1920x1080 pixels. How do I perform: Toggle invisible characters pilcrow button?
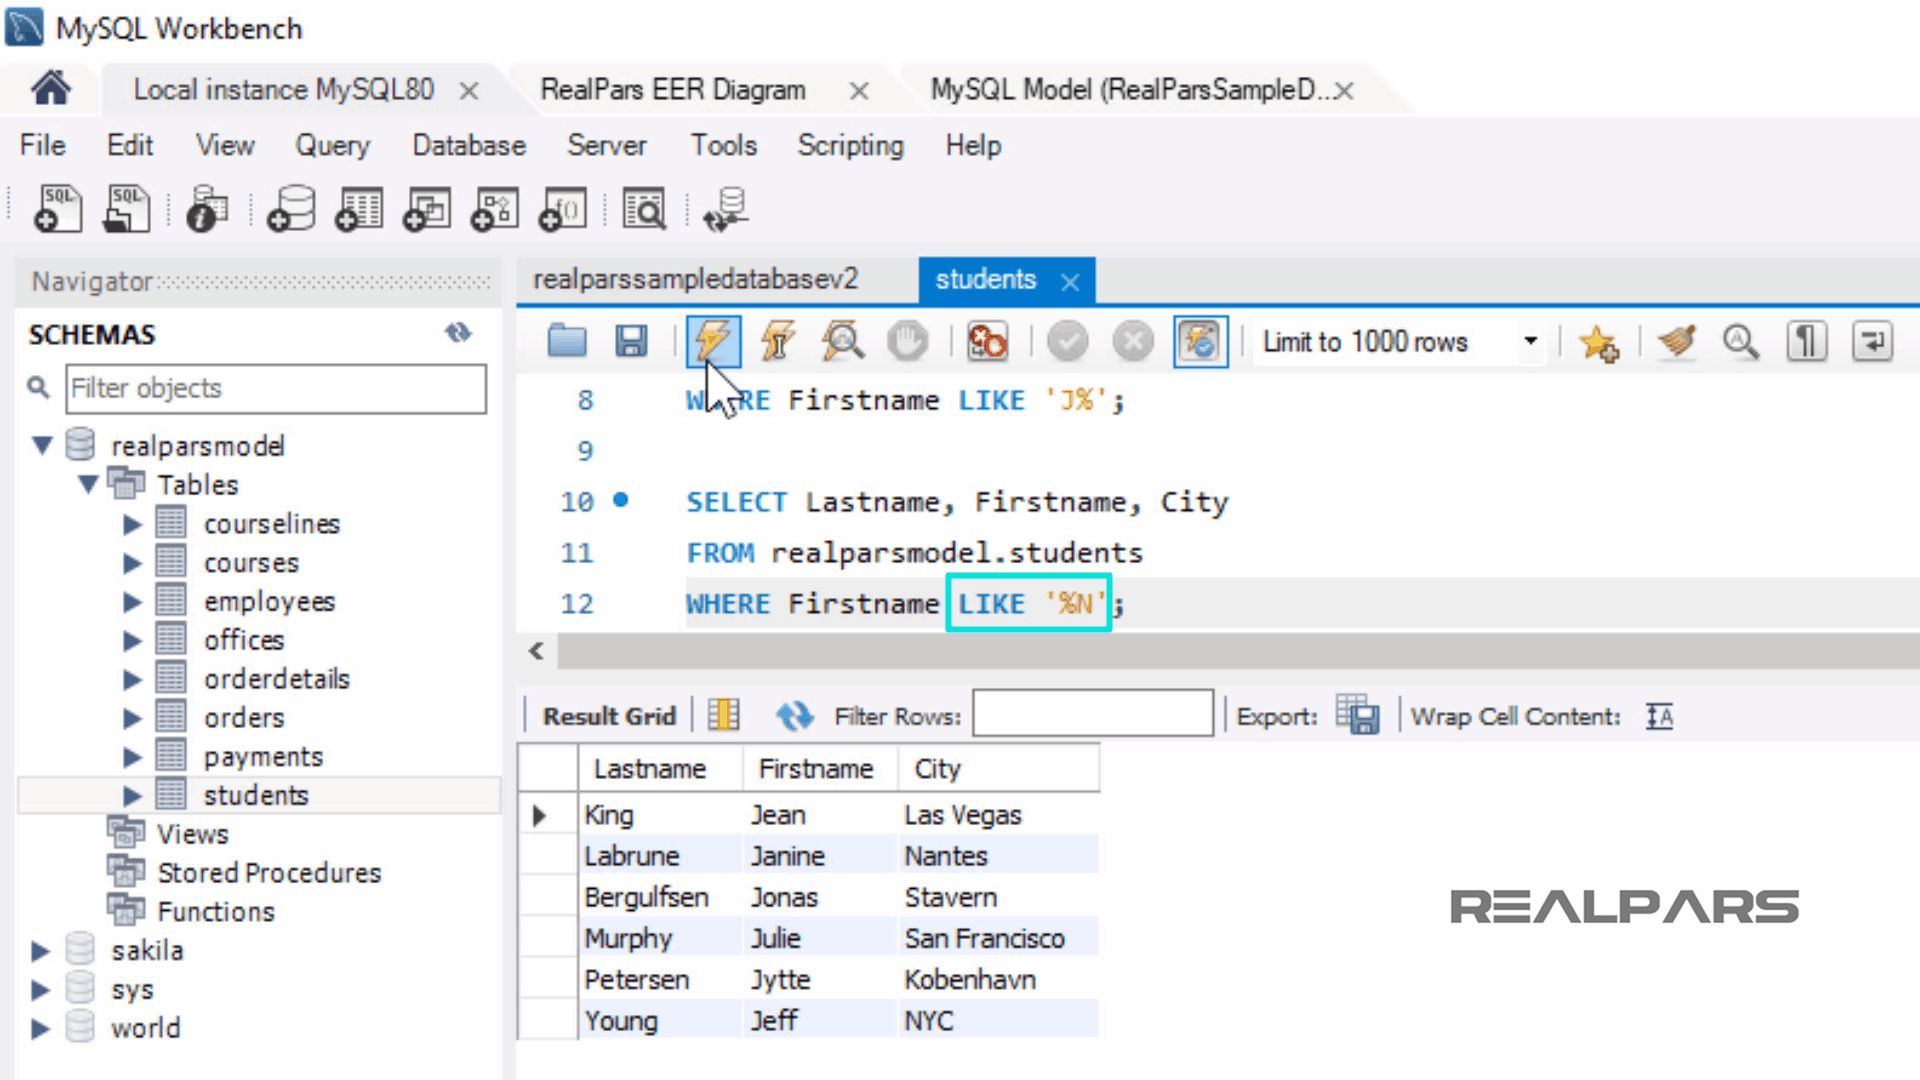click(1806, 342)
